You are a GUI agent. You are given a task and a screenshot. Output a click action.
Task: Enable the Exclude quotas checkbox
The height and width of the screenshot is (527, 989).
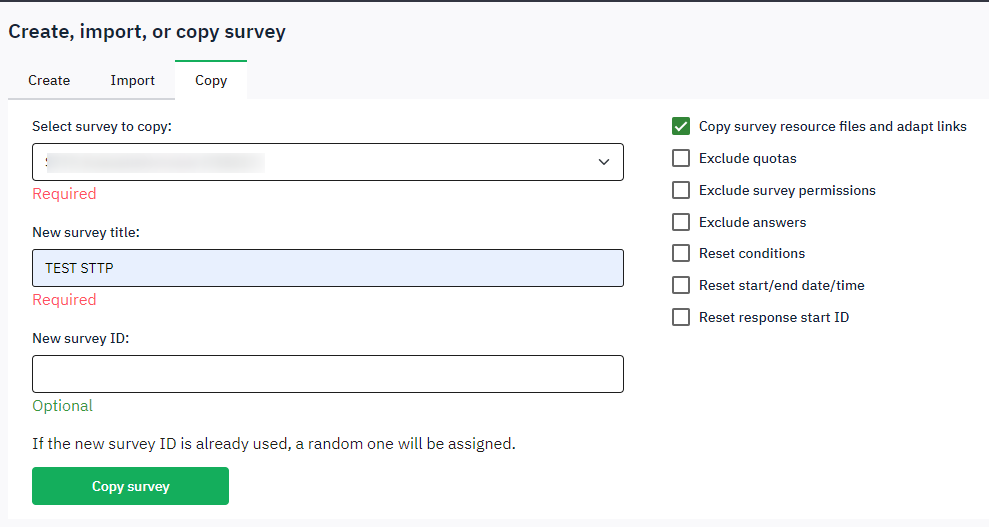(681, 158)
